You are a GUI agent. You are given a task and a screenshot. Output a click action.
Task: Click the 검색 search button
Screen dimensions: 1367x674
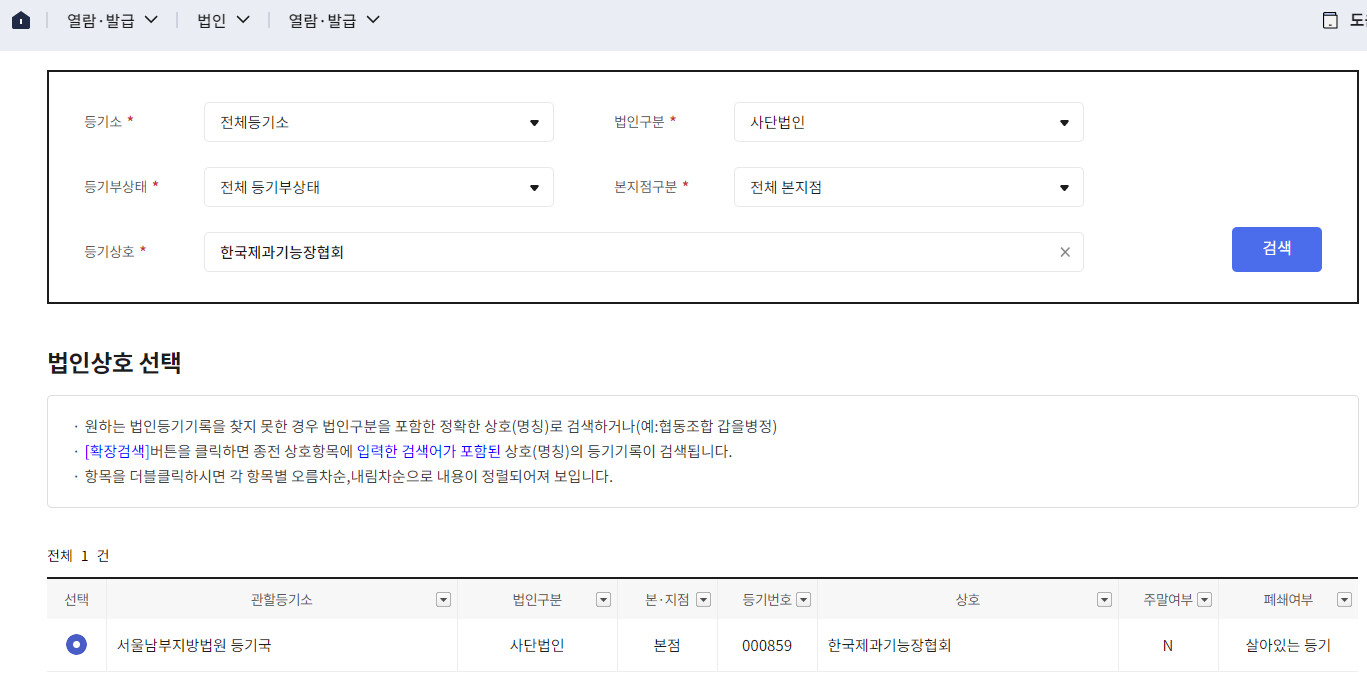(x=1277, y=249)
